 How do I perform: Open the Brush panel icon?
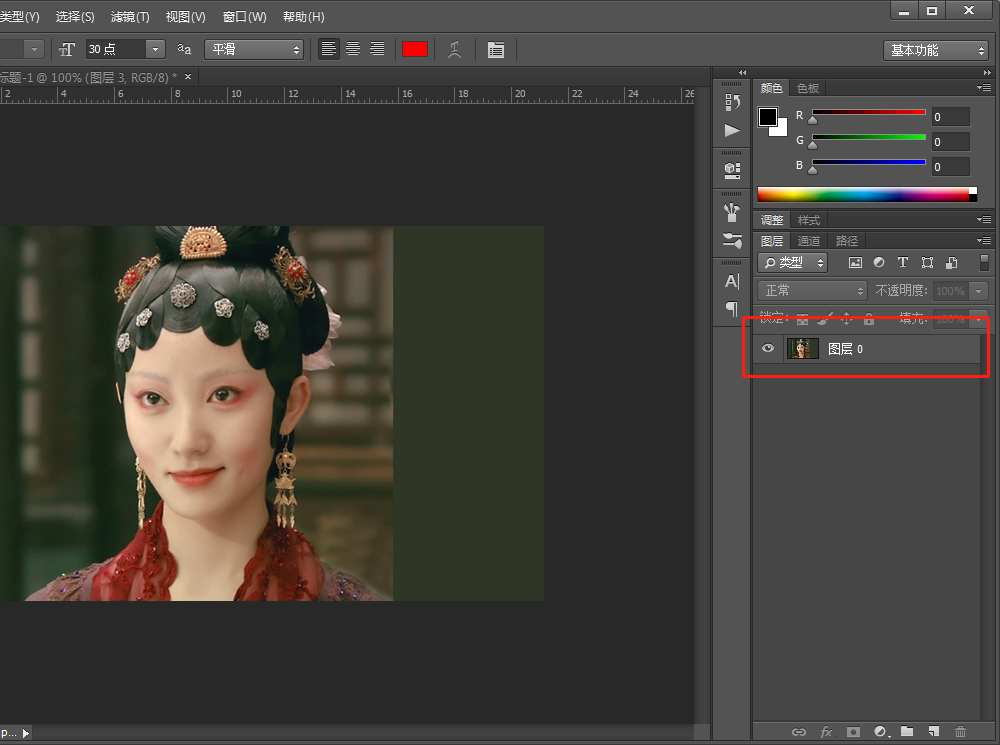point(732,212)
